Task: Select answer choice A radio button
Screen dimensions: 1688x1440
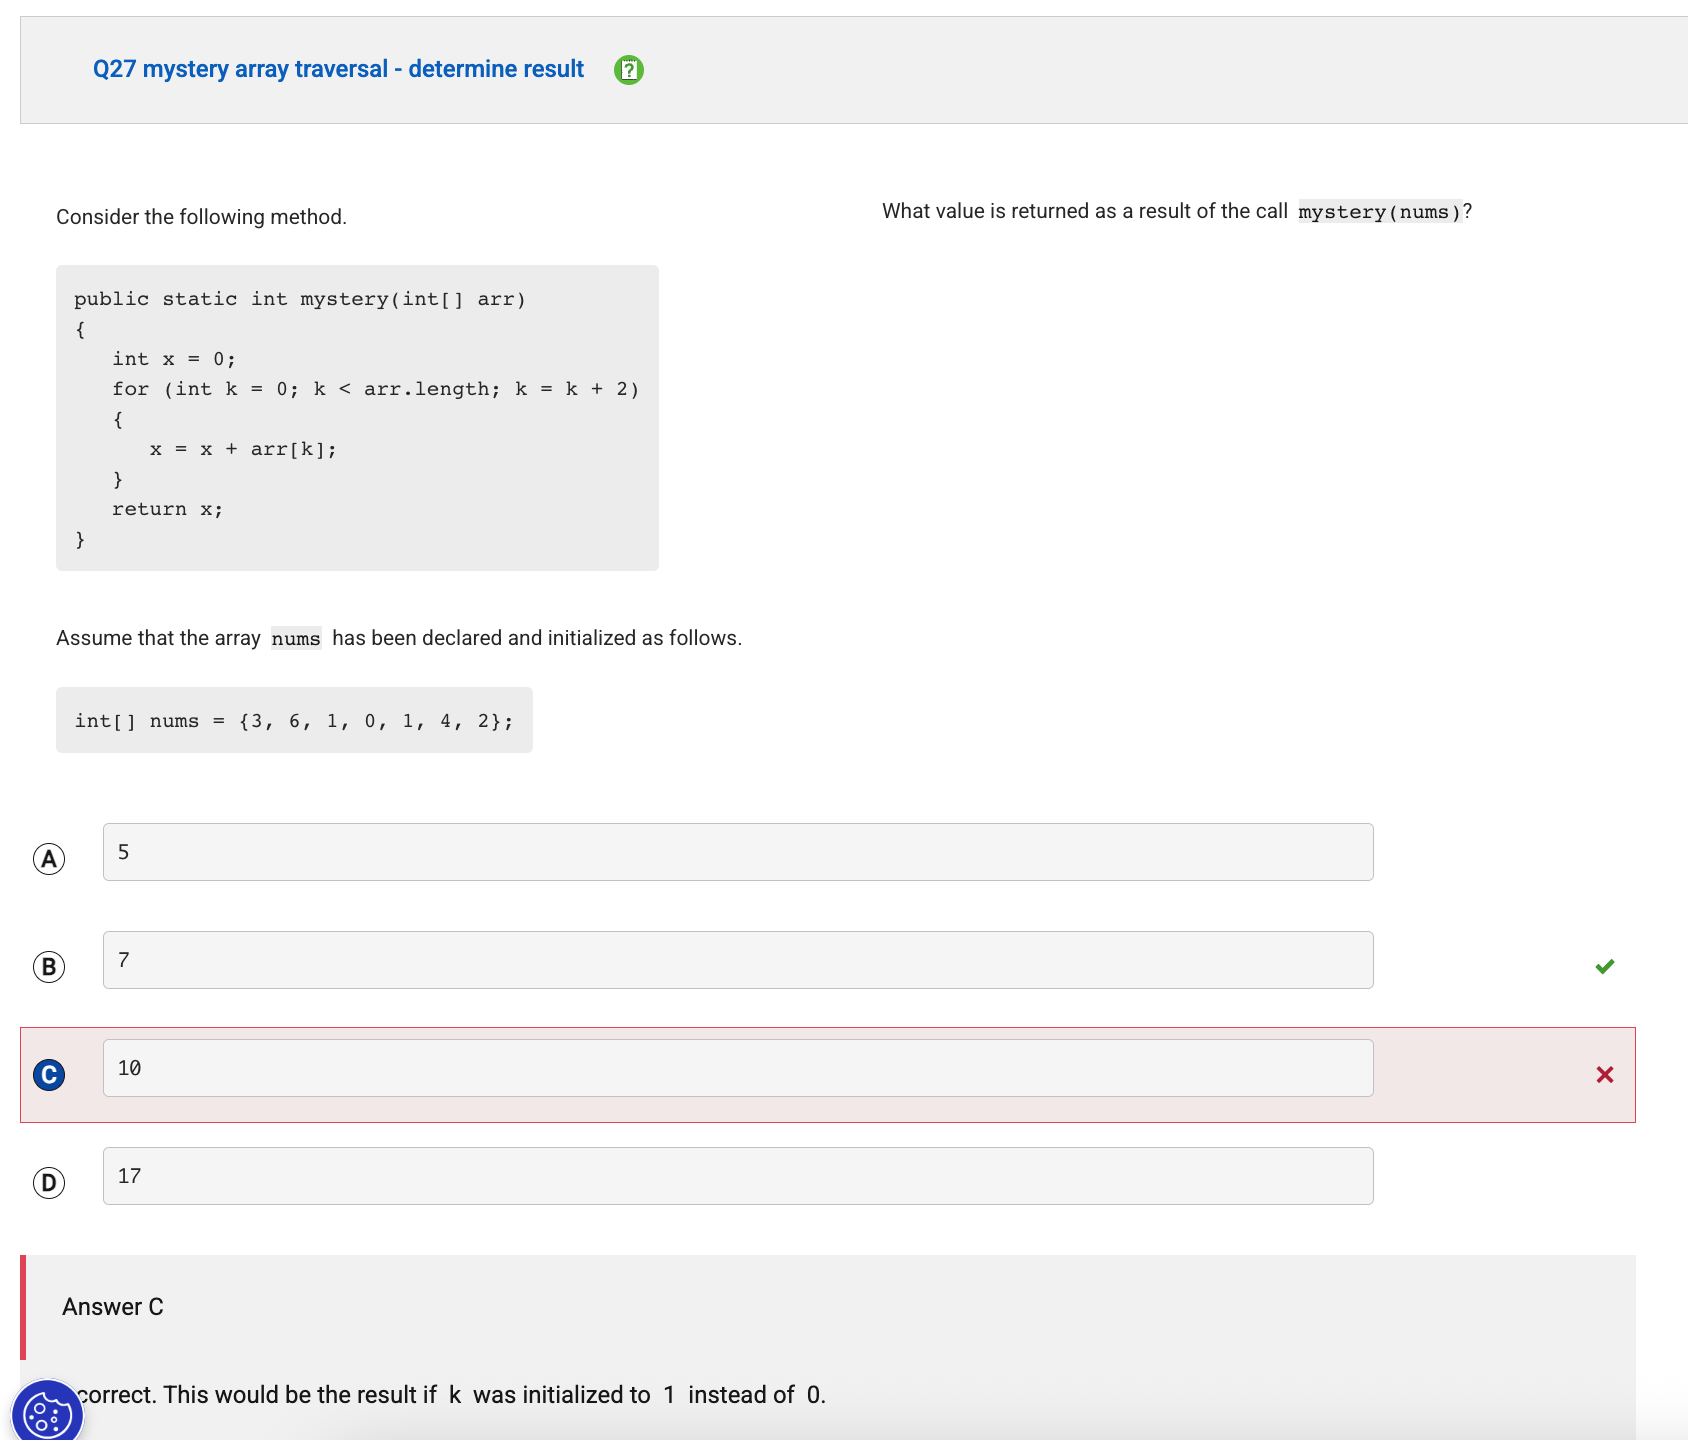Action: [49, 859]
